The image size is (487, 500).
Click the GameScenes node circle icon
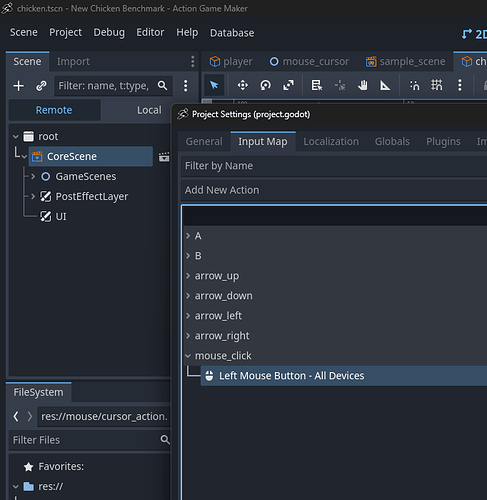coord(46,176)
